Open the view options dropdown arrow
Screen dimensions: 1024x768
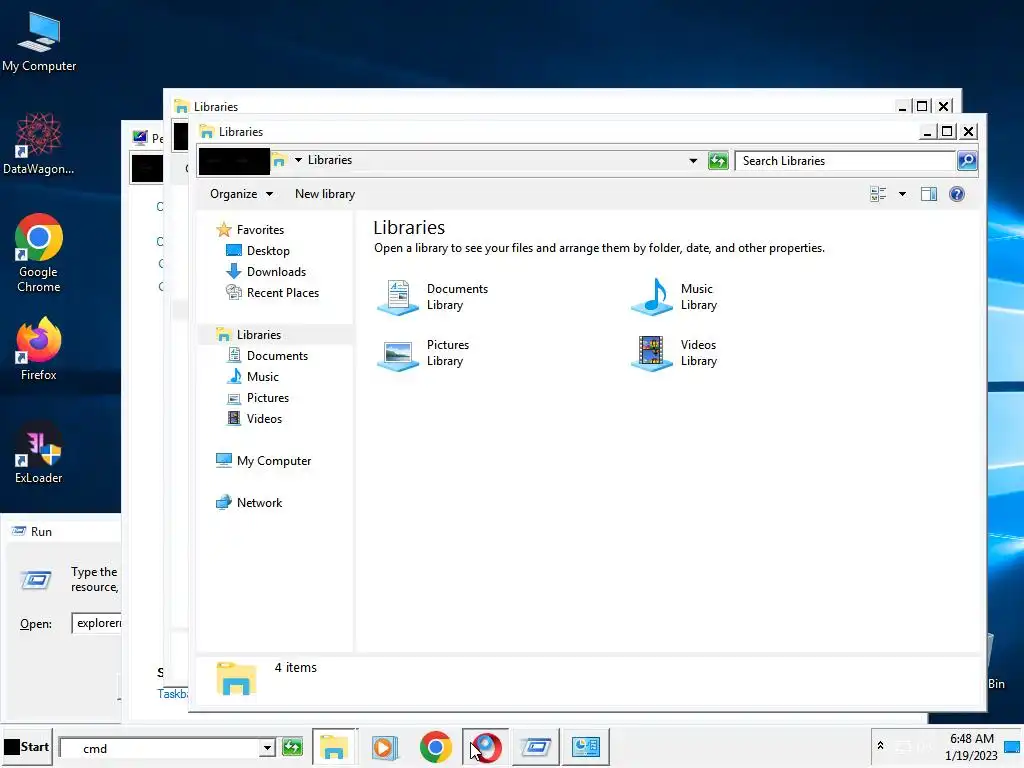coord(903,194)
